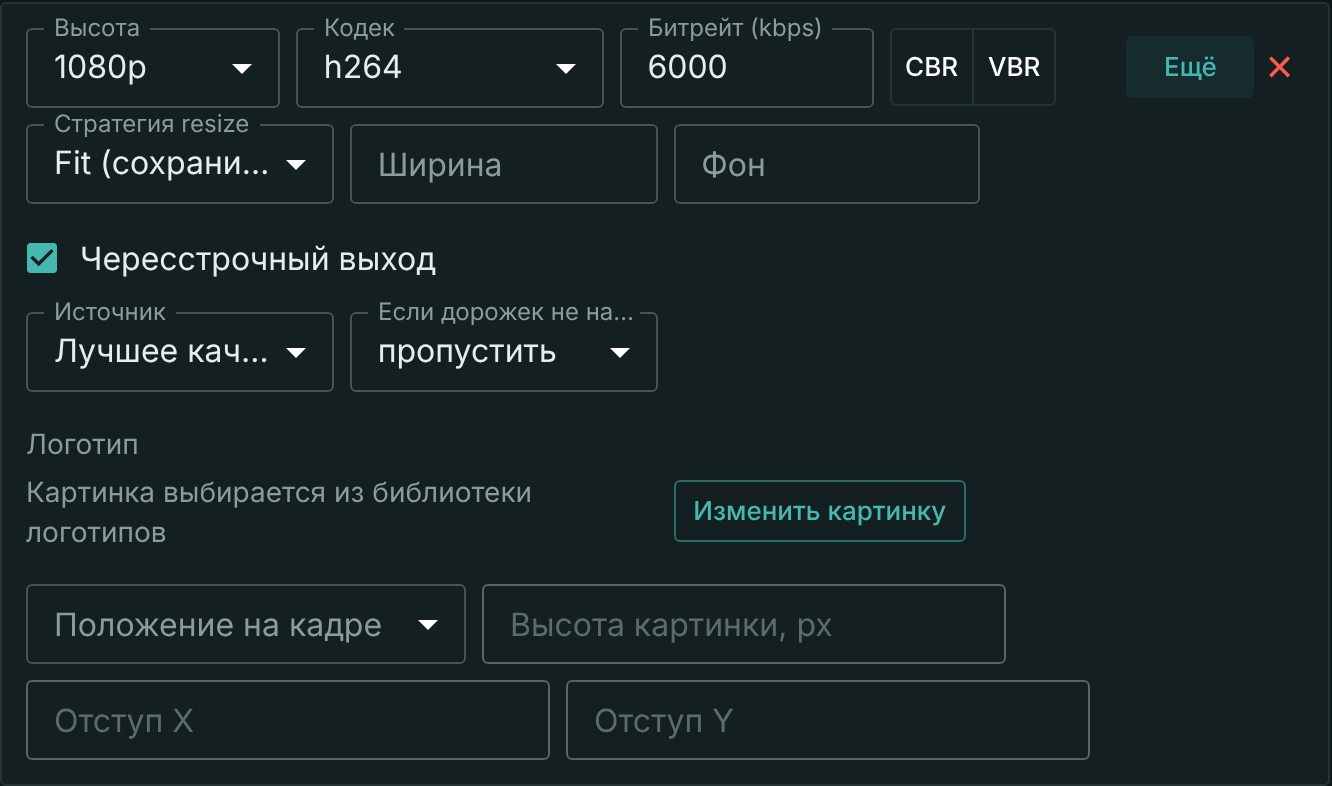Open the Источник dropdown
This screenshot has width=1332, height=786.
[x=180, y=352]
